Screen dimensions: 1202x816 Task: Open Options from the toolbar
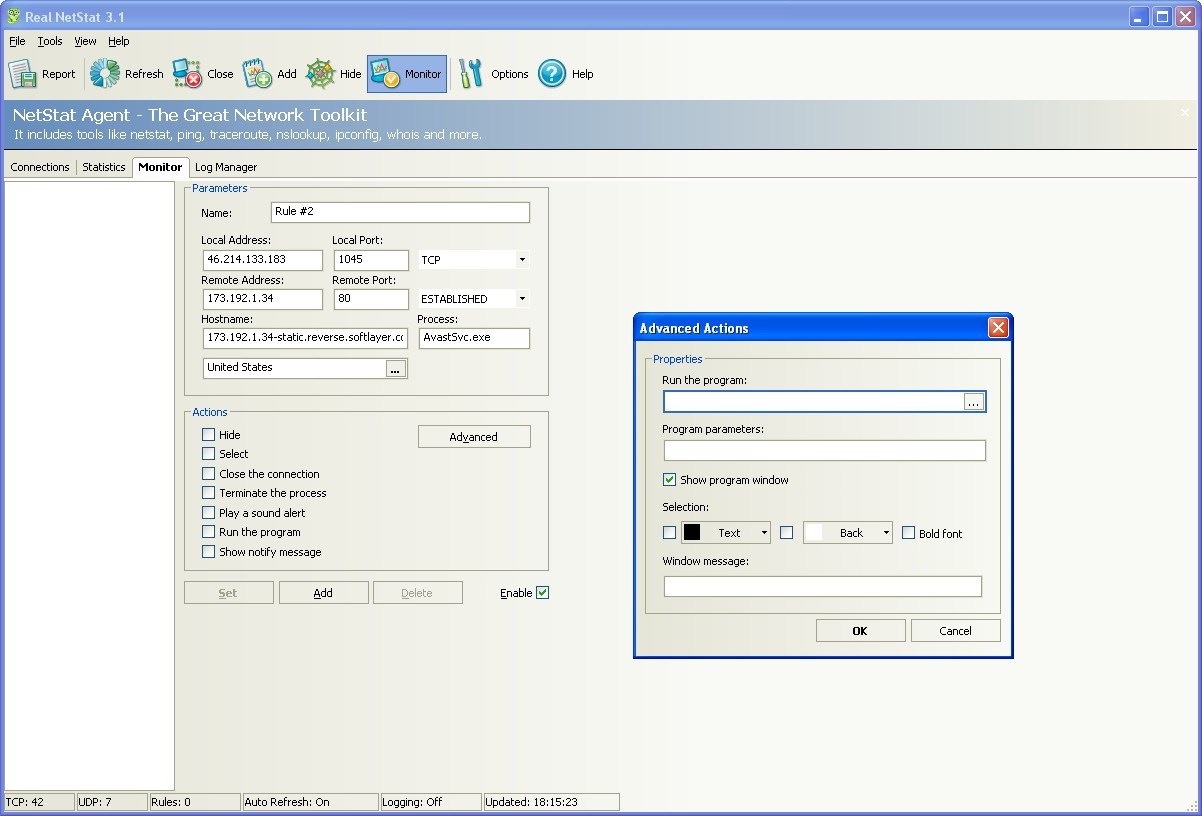coord(492,73)
